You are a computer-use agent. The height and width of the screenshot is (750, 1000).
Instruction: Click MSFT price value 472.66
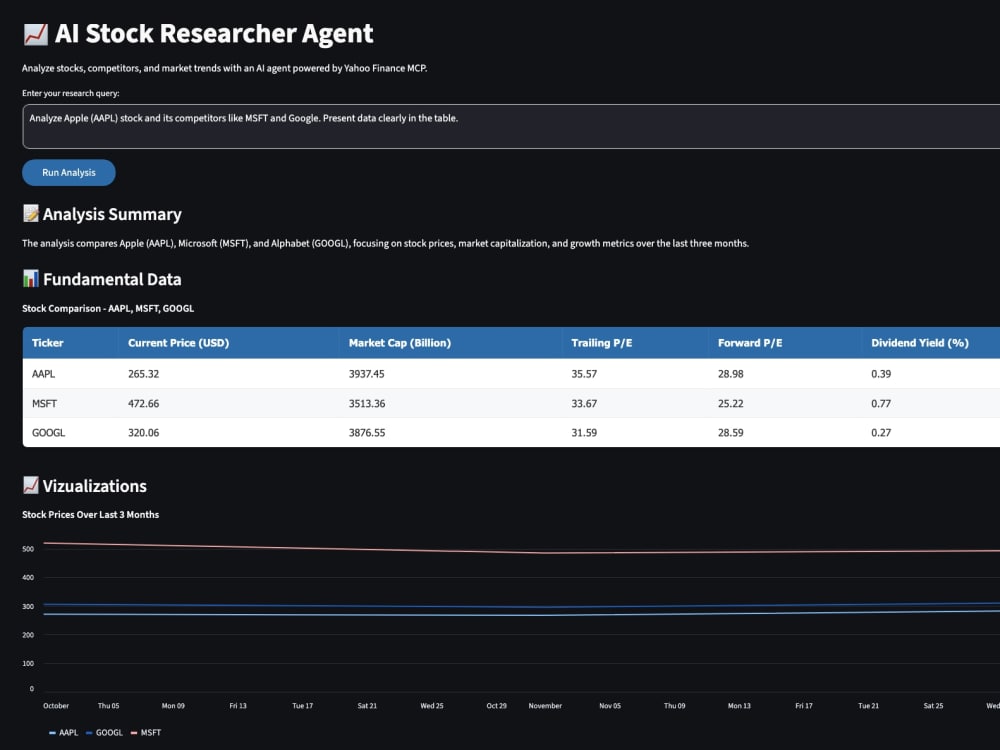click(x=143, y=403)
